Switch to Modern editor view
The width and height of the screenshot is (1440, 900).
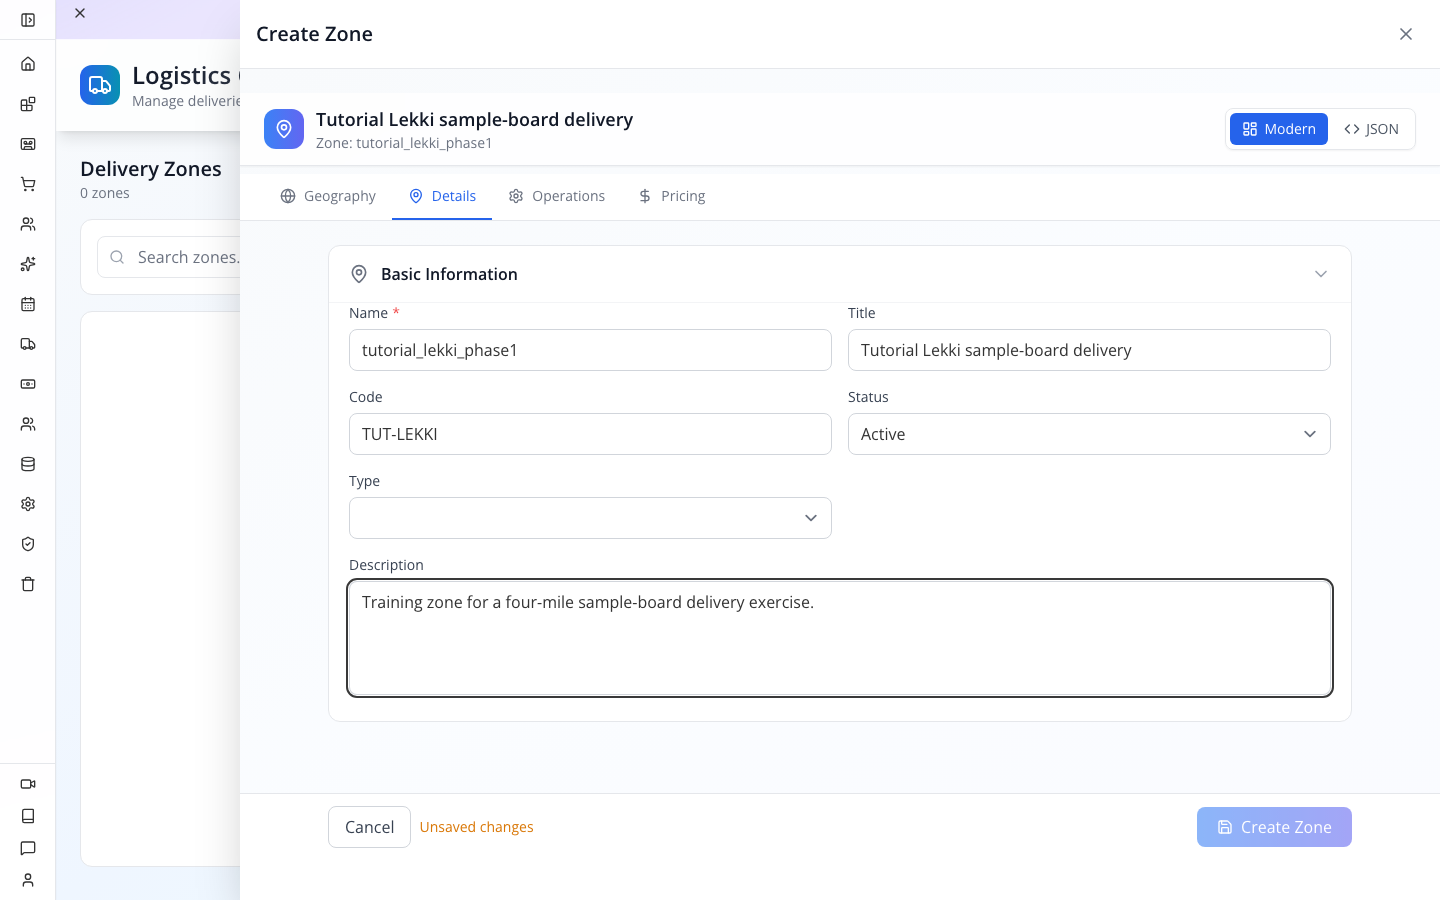point(1279,129)
